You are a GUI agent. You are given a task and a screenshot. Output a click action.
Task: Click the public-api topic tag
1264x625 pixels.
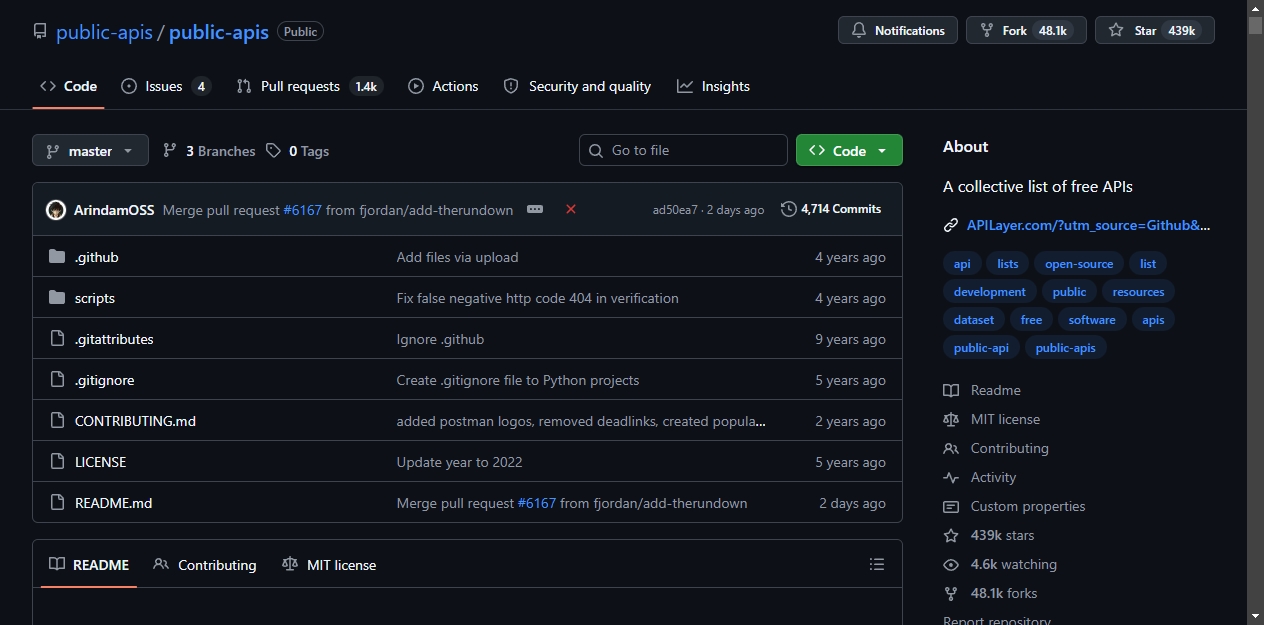[981, 348]
